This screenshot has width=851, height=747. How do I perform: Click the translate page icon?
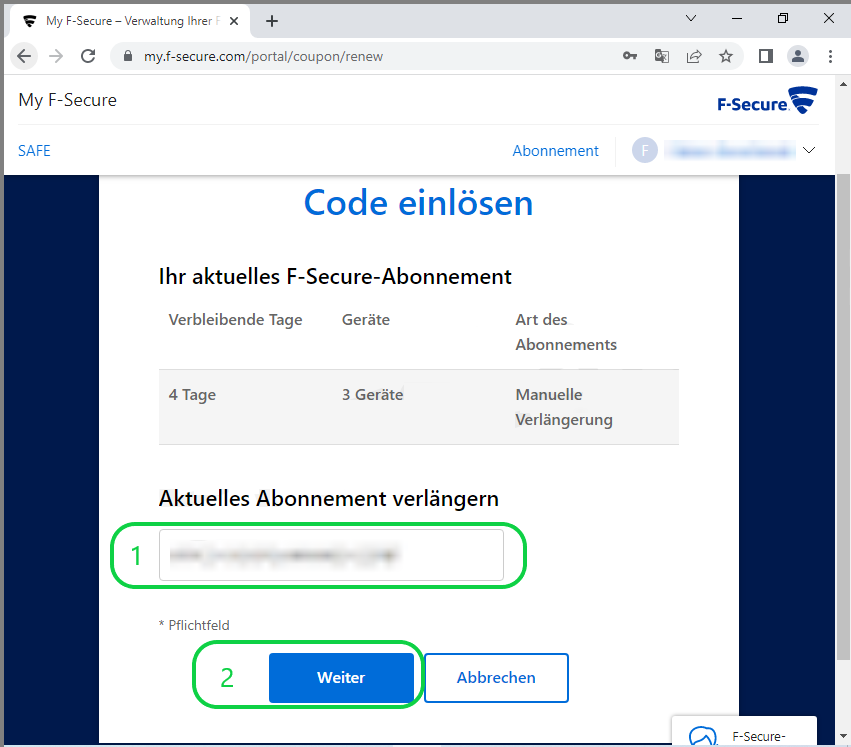(x=662, y=56)
